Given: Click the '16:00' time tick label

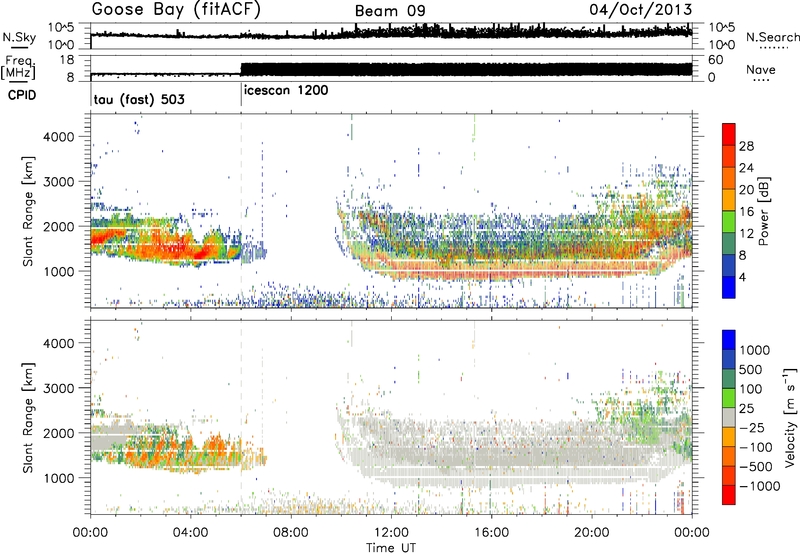Looking at the screenshot, I should tap(491, 533).
